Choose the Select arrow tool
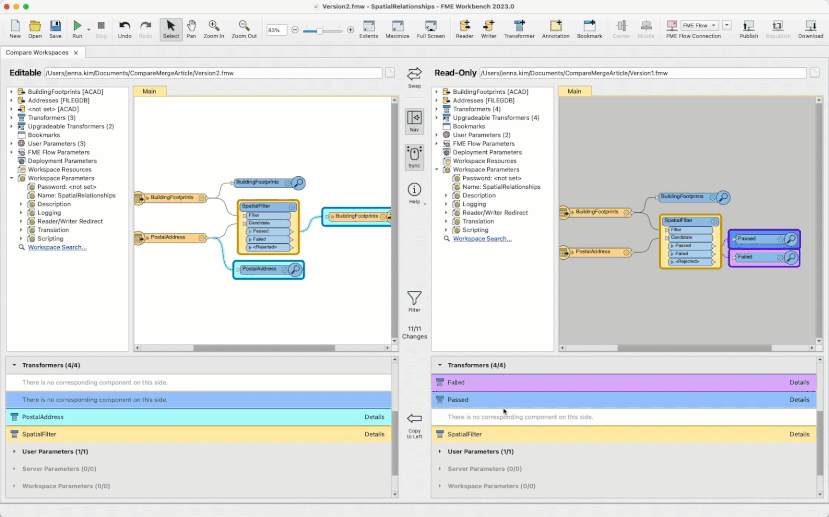The width and height of the screenshot is (829, 517). pos(171,29)
